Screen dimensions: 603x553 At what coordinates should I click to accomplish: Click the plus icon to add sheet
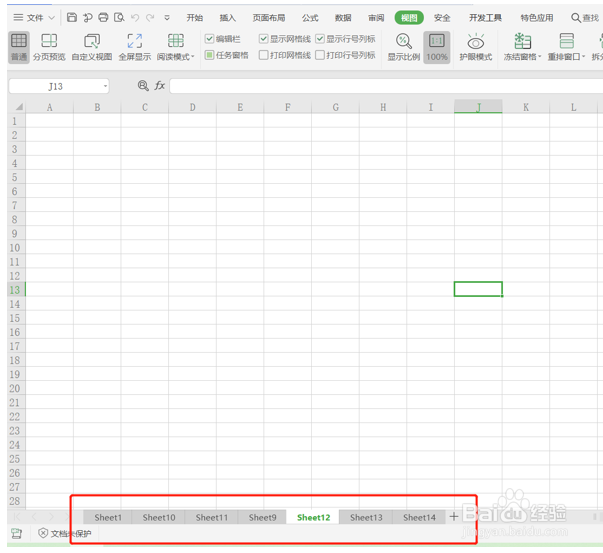pyautogui.click(x=454, y=516)
